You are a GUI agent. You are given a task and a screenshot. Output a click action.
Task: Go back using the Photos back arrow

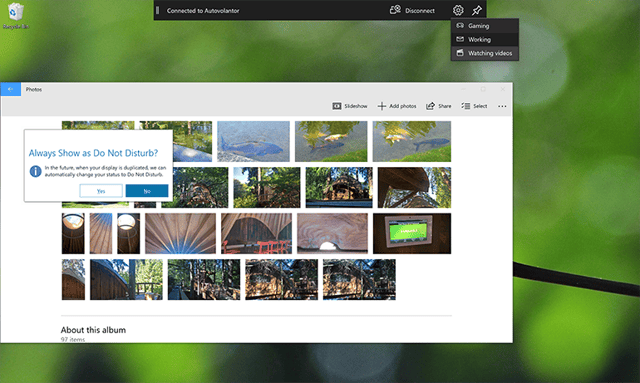coord(11,89)
